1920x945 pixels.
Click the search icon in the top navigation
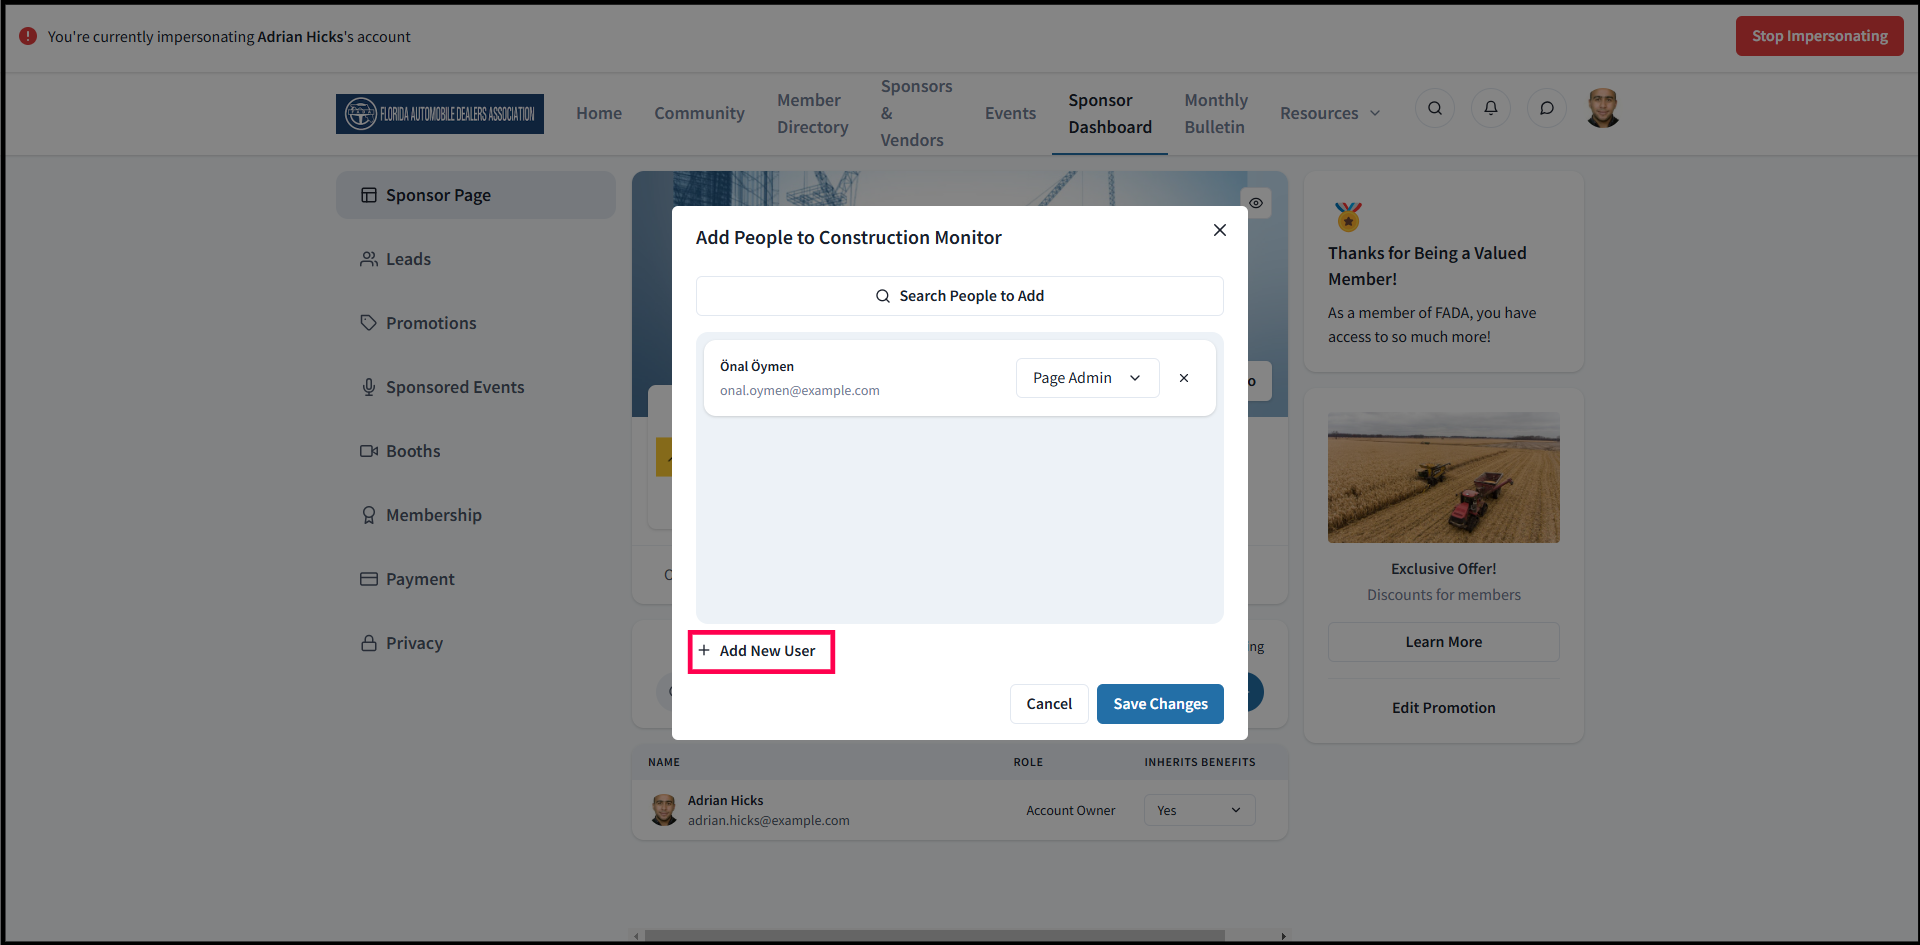[x=1435, y=108]
